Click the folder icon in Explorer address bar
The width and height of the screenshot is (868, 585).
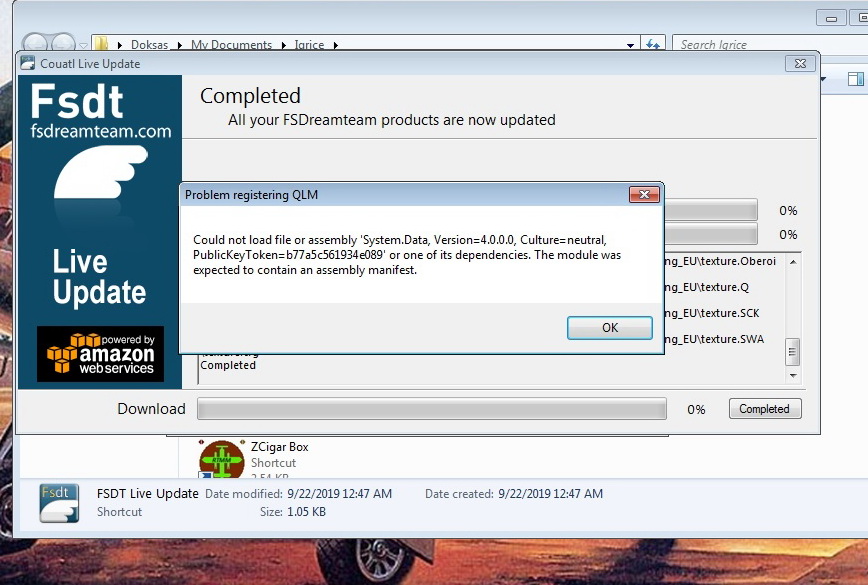[x=101, y=44]
